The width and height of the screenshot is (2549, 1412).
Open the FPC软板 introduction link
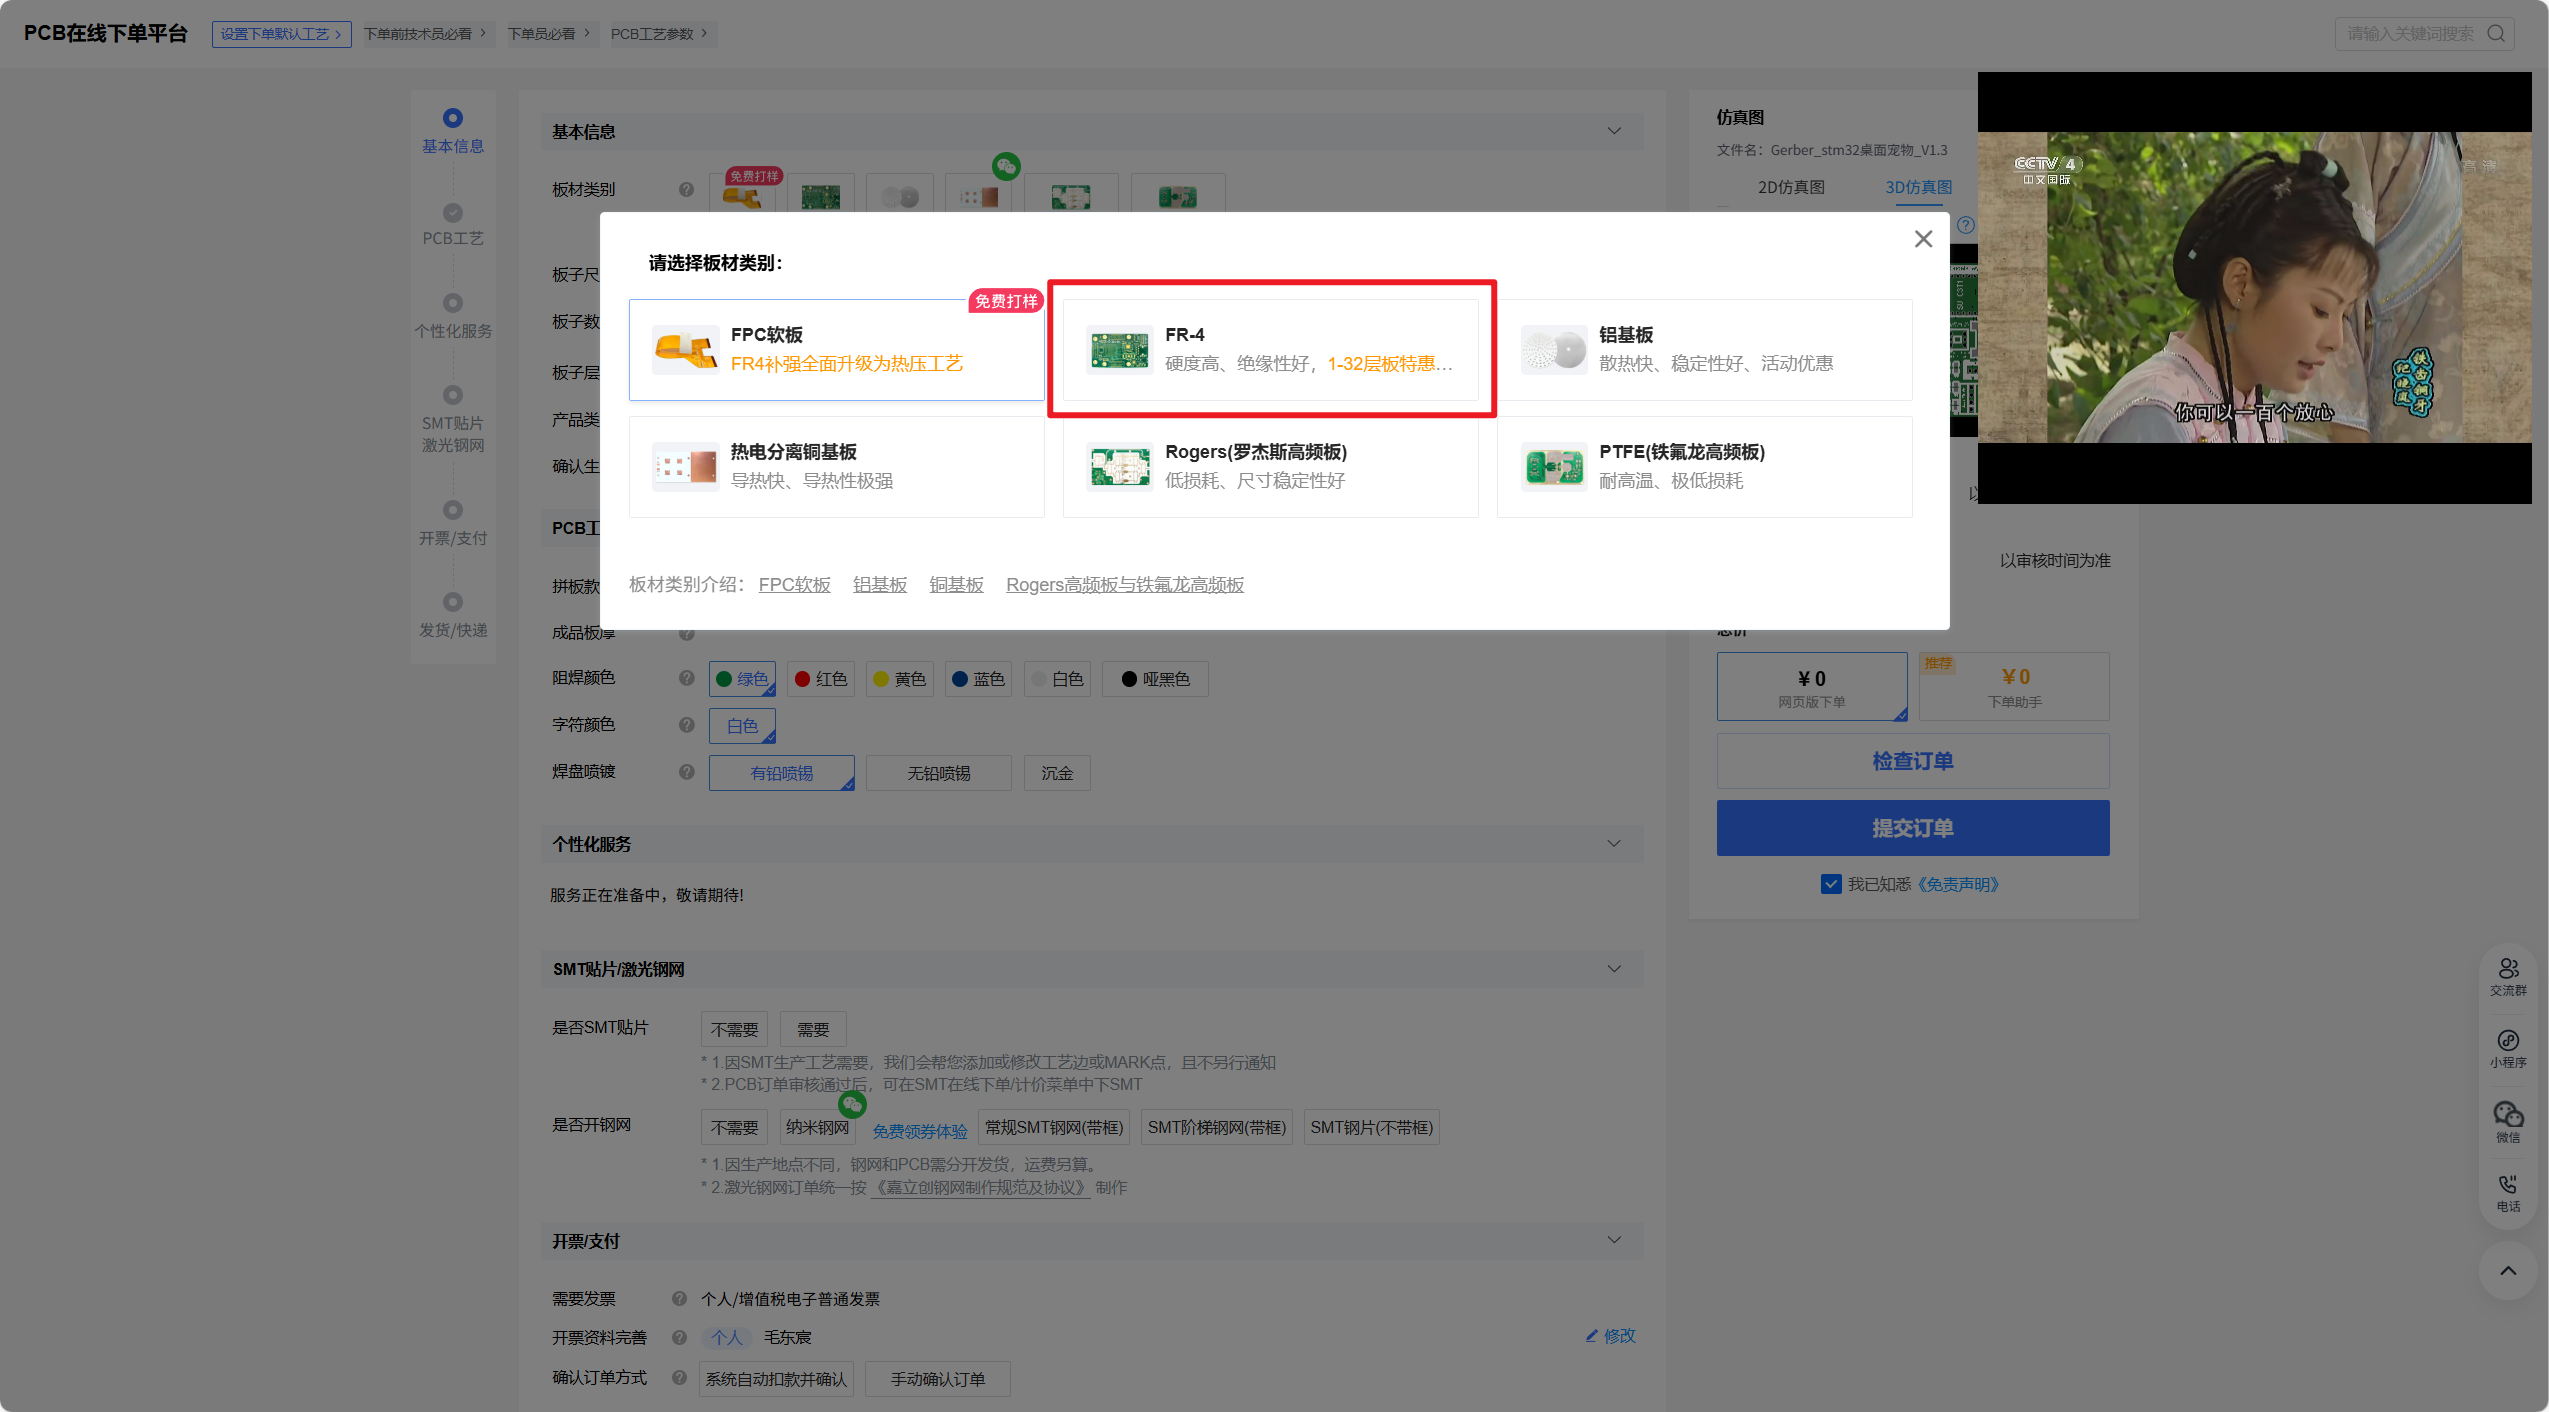pos(794,585)
